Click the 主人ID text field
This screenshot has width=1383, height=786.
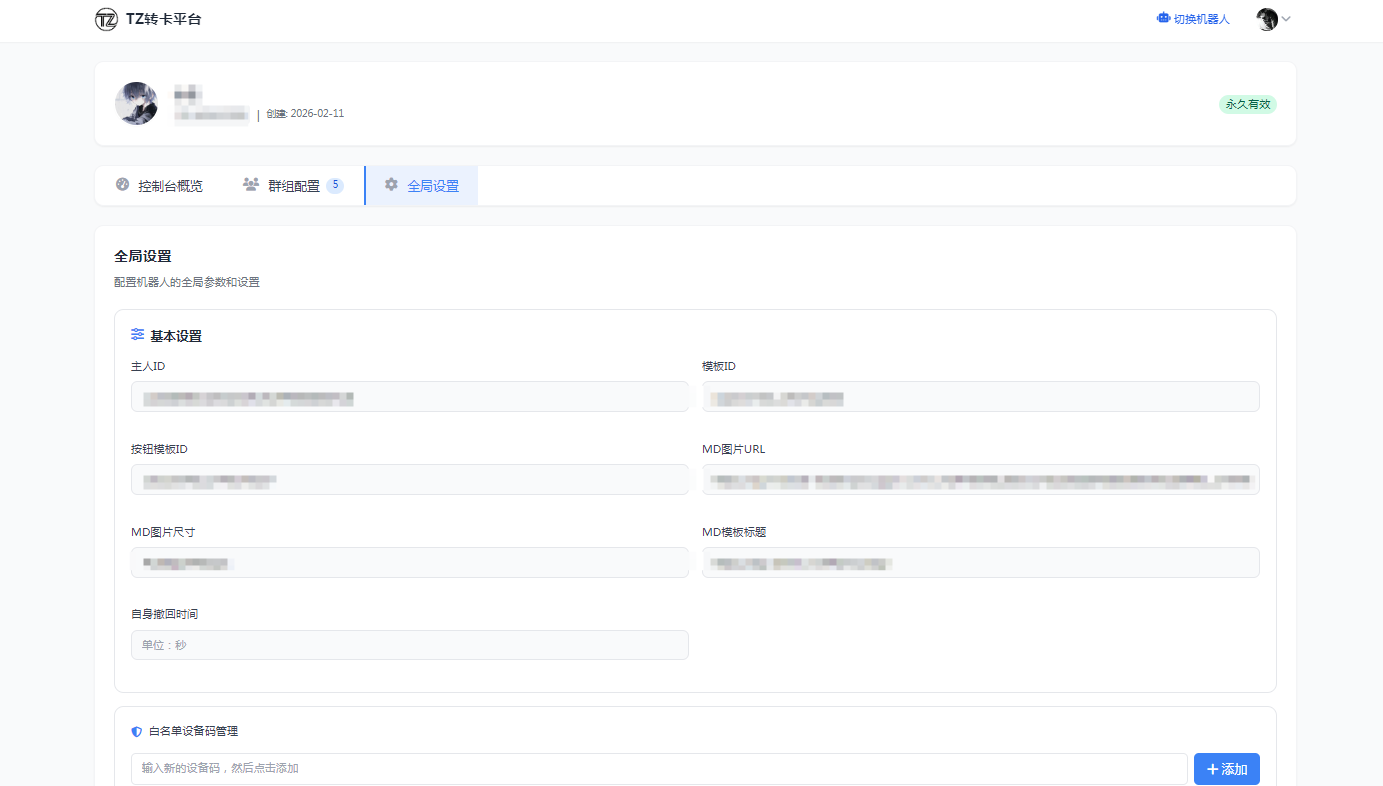[x=409, y=397]
